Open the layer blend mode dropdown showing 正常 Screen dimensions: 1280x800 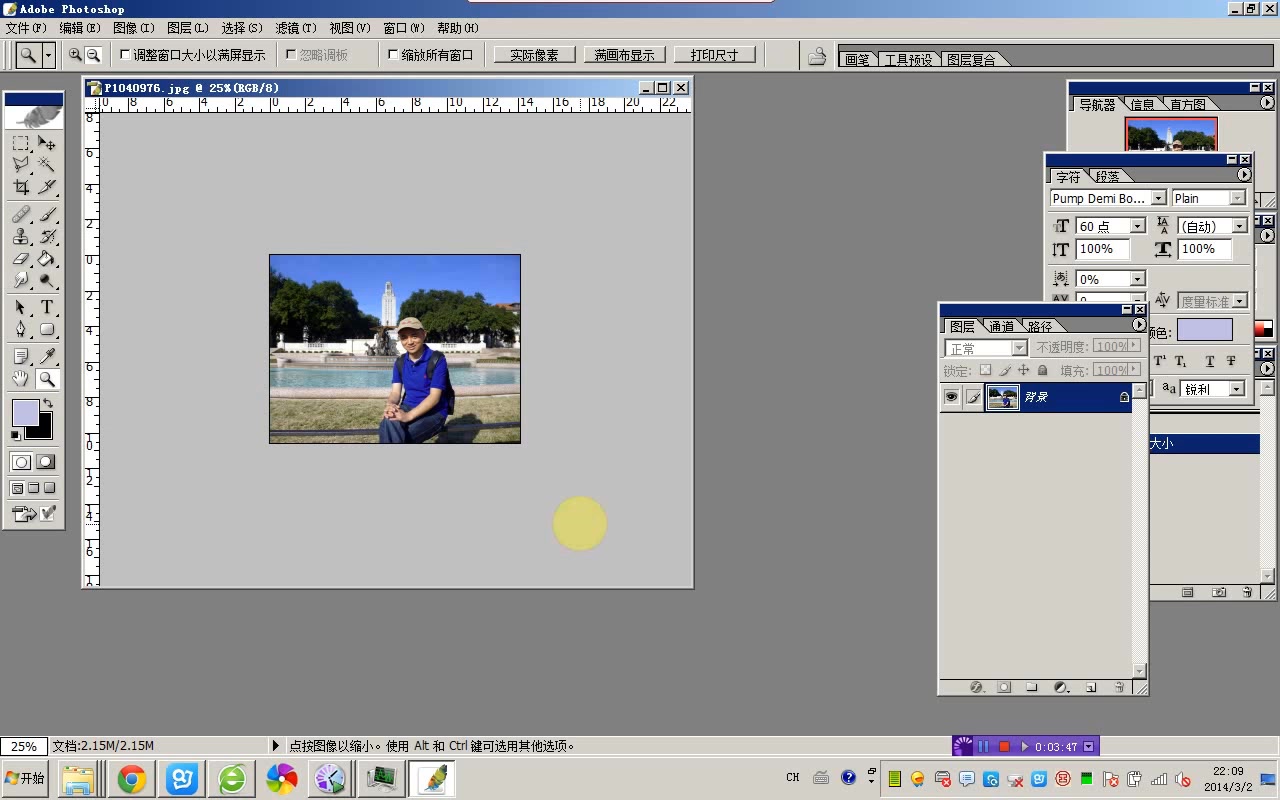point(1021,347)
